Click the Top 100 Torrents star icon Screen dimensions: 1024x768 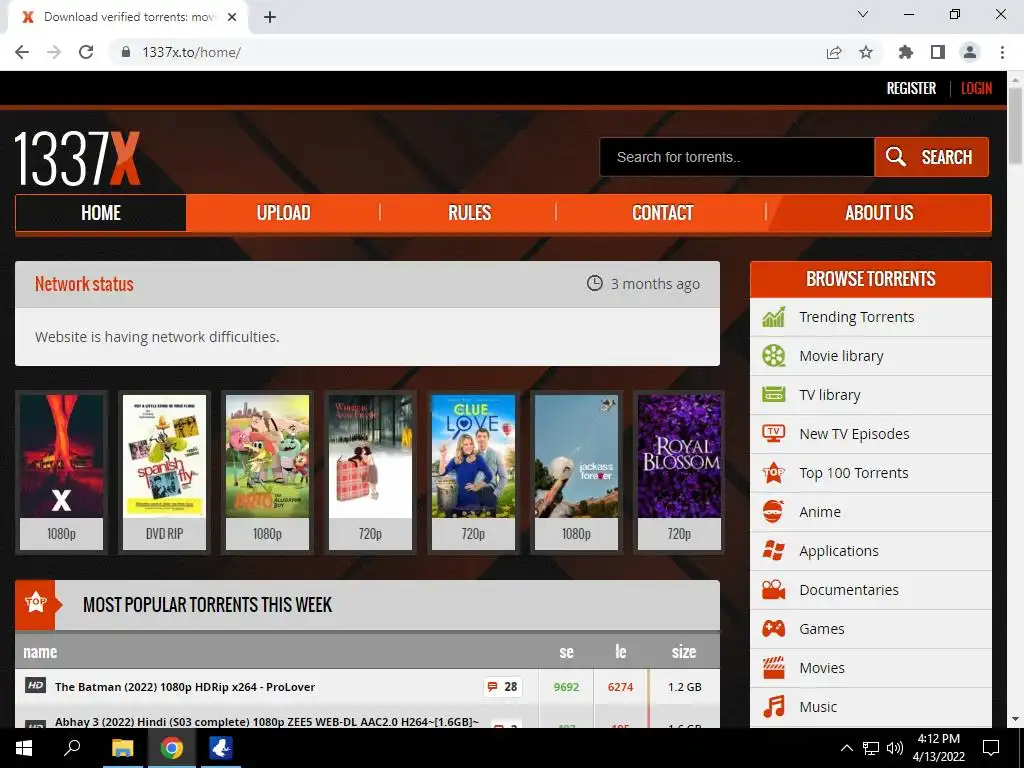pyautogui.click(x=773, y=473)
